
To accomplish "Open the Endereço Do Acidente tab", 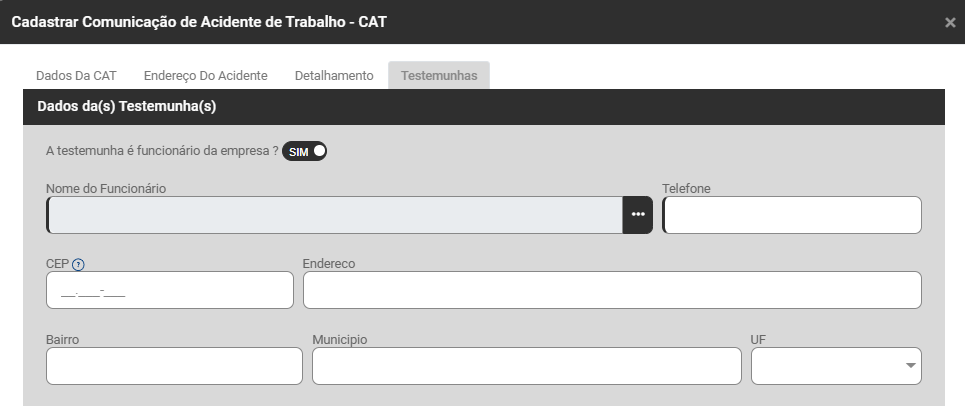I will pos(206,75).
